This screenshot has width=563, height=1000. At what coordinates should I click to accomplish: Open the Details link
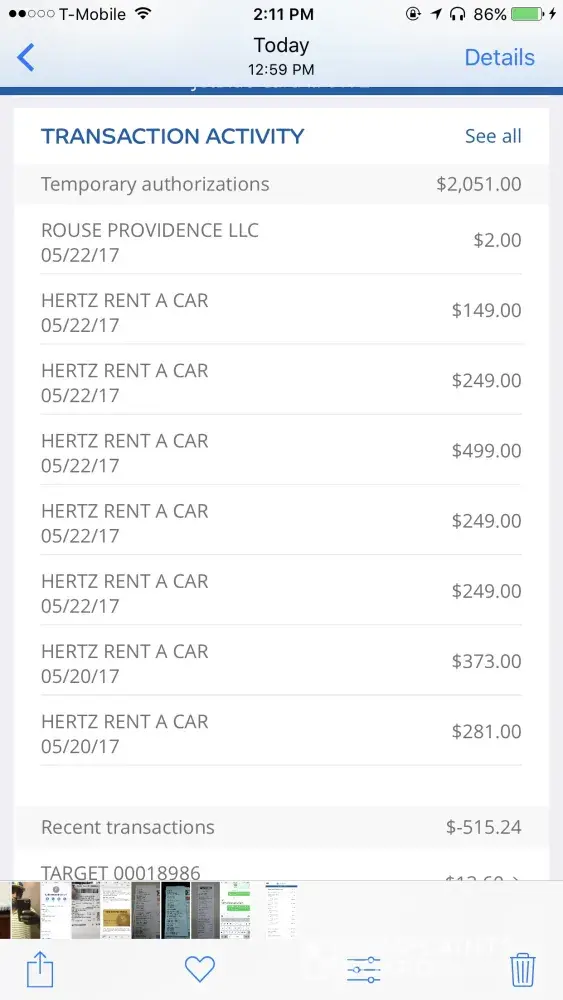pos(499,57)
